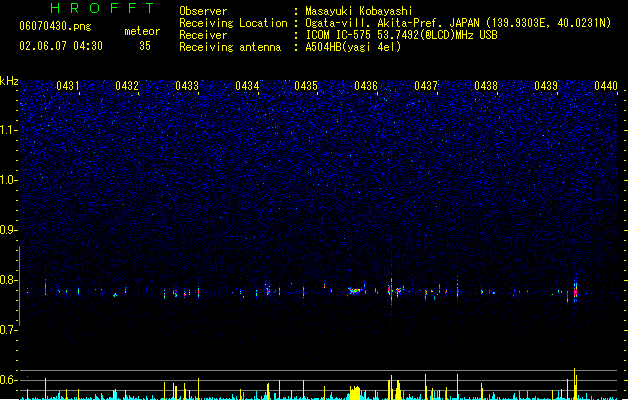Click the date stamp 02.06.07 04:30

coord(61,46)
